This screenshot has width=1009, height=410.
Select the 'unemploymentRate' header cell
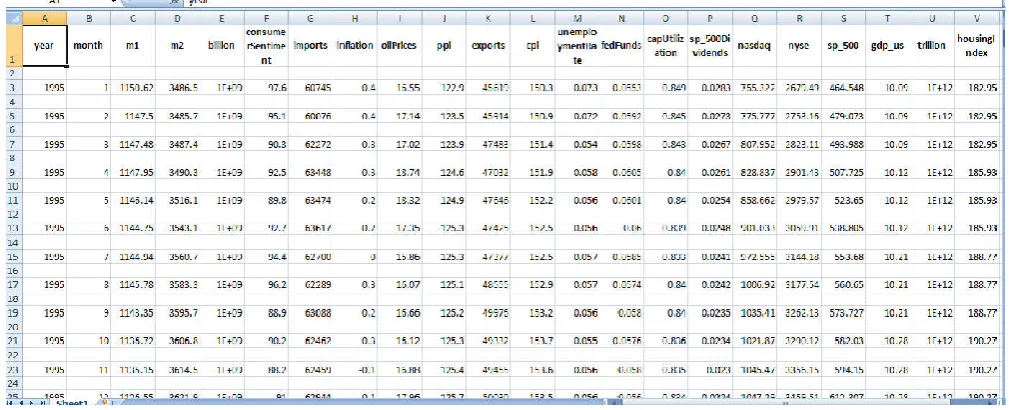(x=578, y=46)
